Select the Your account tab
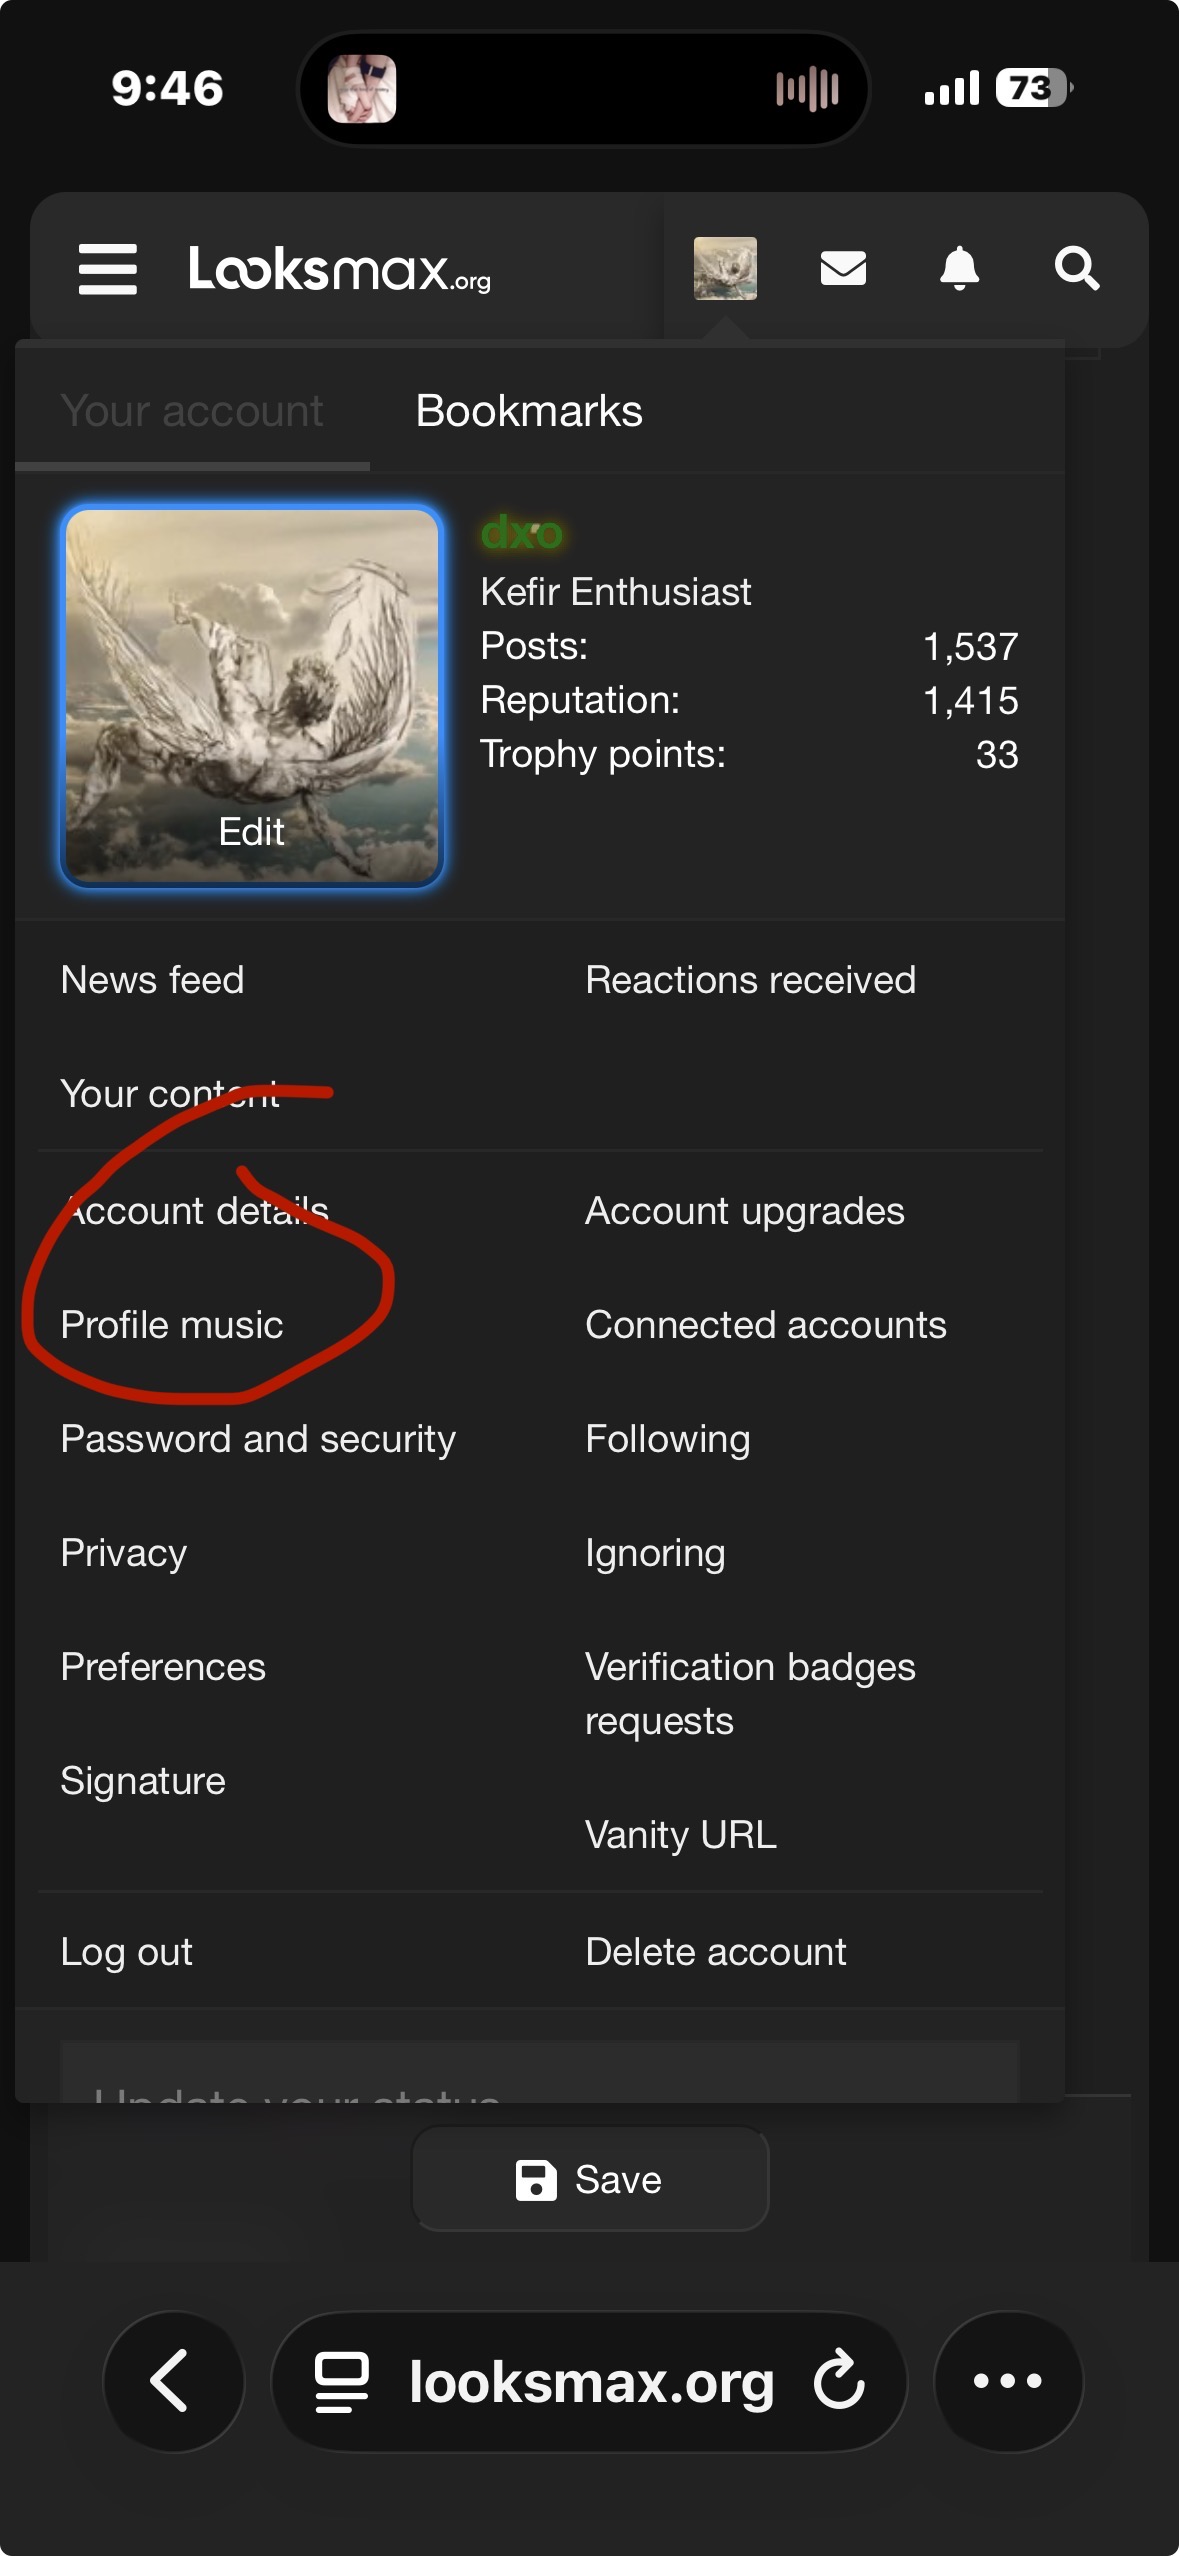1179x2556 pixels. pos(192,411)
